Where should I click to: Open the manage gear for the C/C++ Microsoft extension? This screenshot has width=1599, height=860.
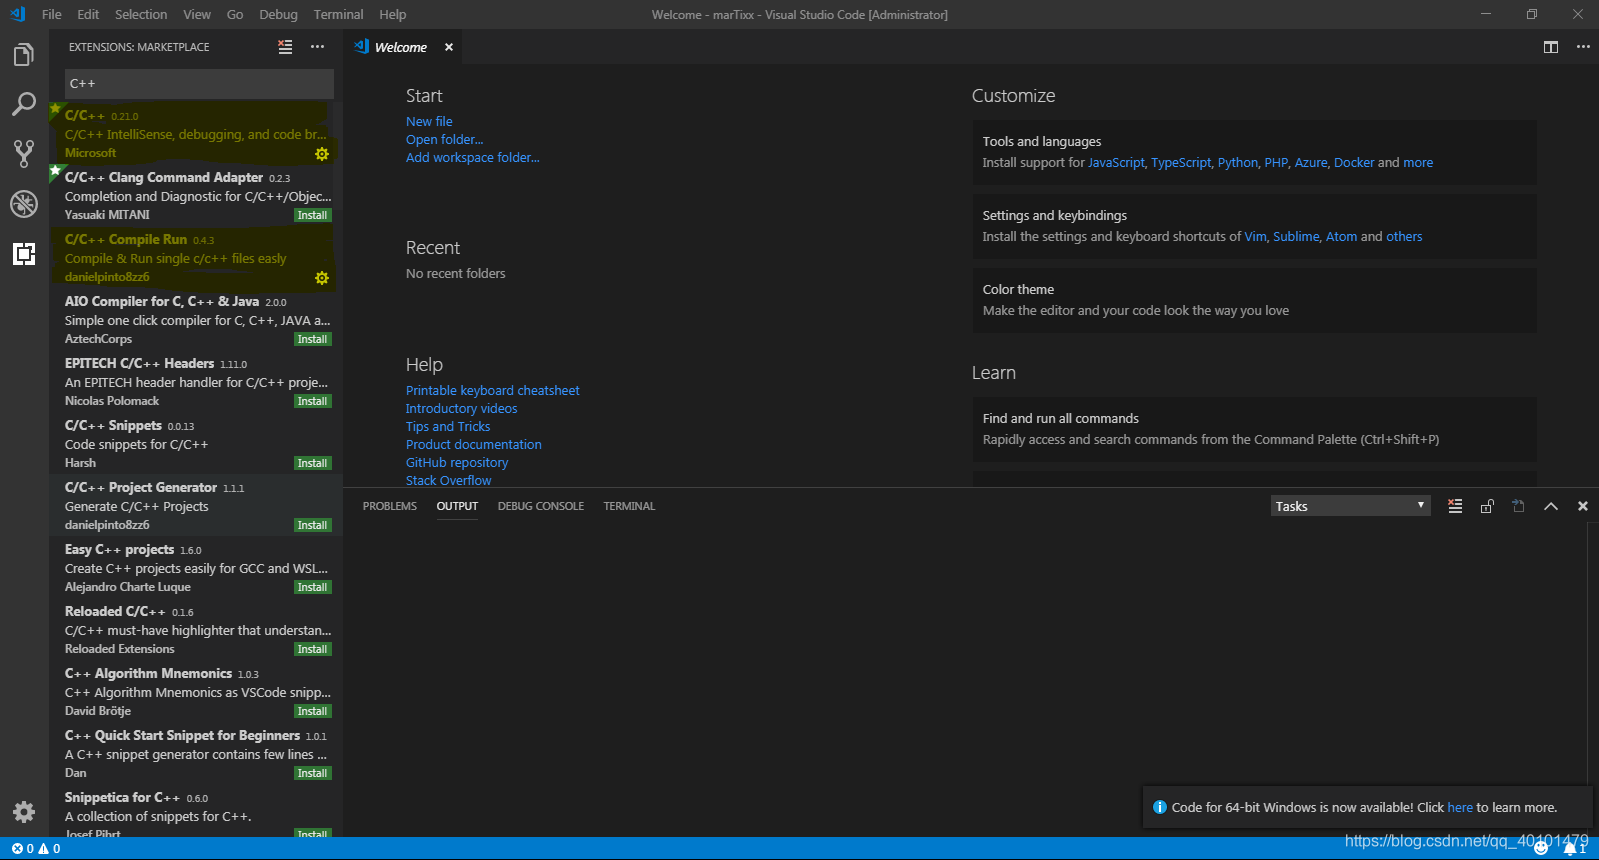[322, 154]
